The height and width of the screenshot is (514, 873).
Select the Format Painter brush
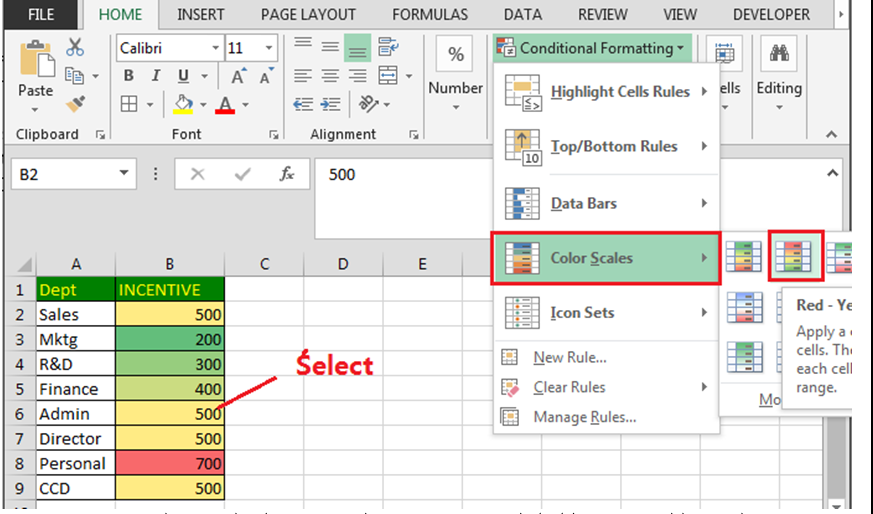(75, 104)
